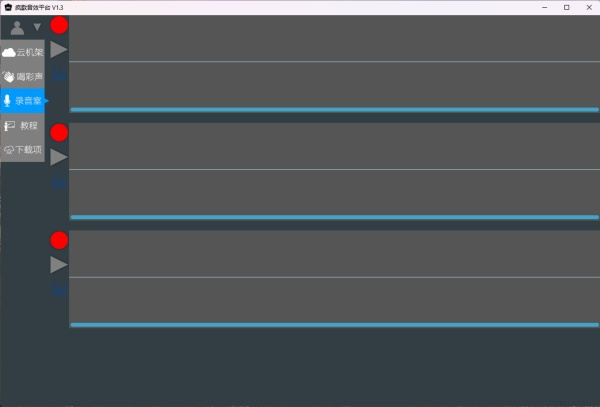Image resolution: width=600 pixels, height=407 pixels.
Task: Click the first track's blue save icon
Action: click(x=59, y=74)
